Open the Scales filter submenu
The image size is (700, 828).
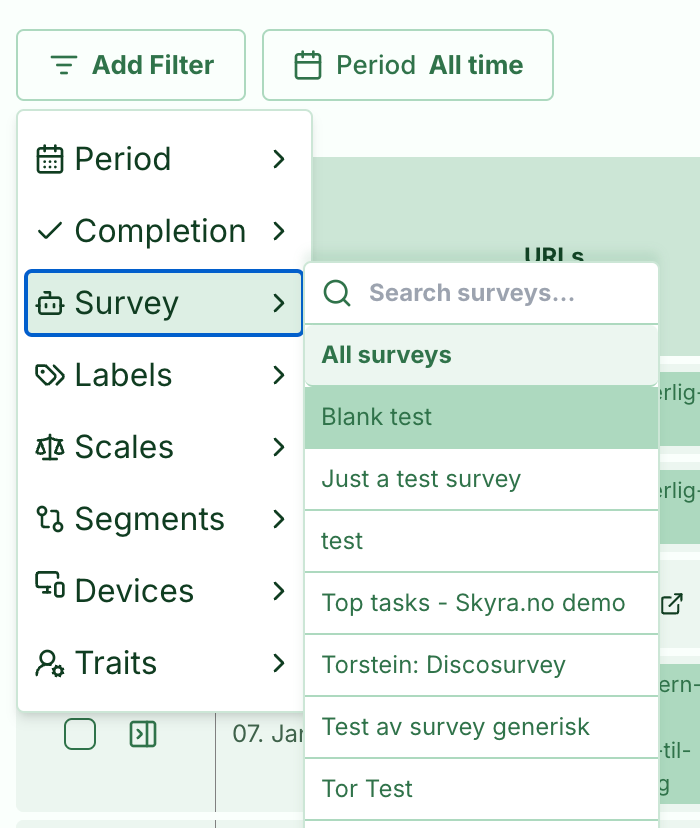point(164,447)
